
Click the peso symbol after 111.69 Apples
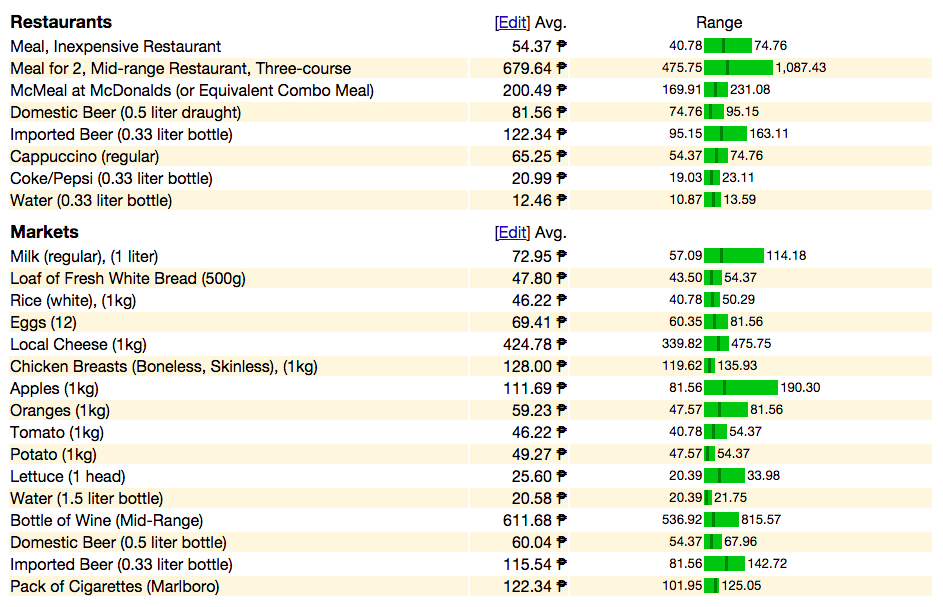click(x=562, y=388)
